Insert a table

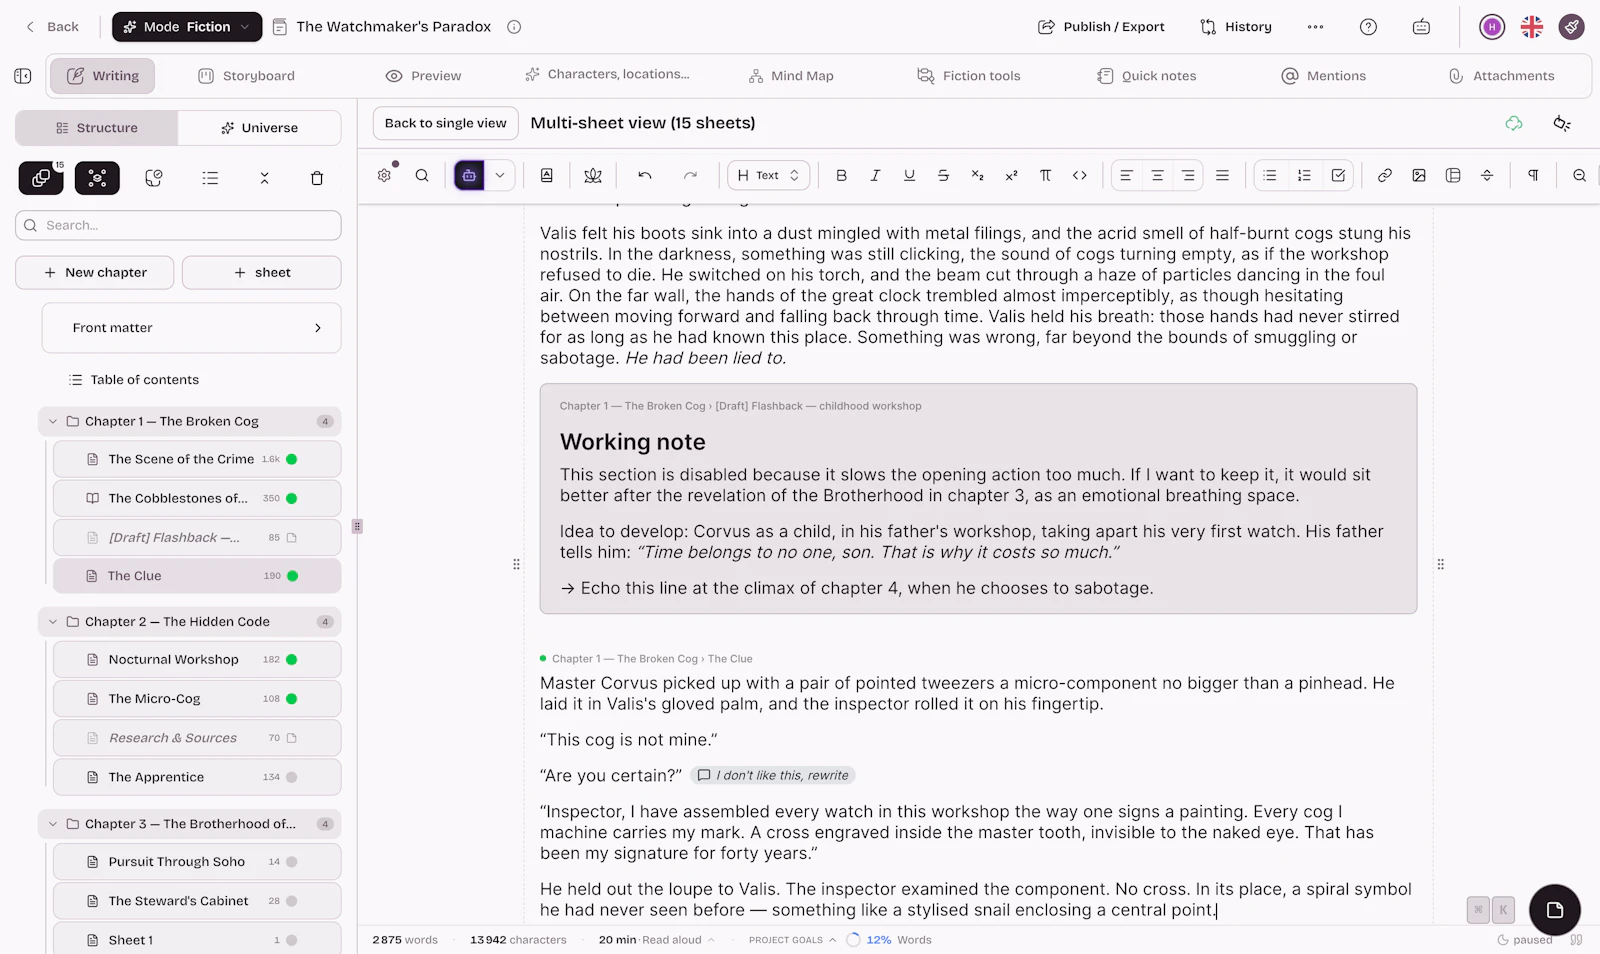click(1453, 175)
